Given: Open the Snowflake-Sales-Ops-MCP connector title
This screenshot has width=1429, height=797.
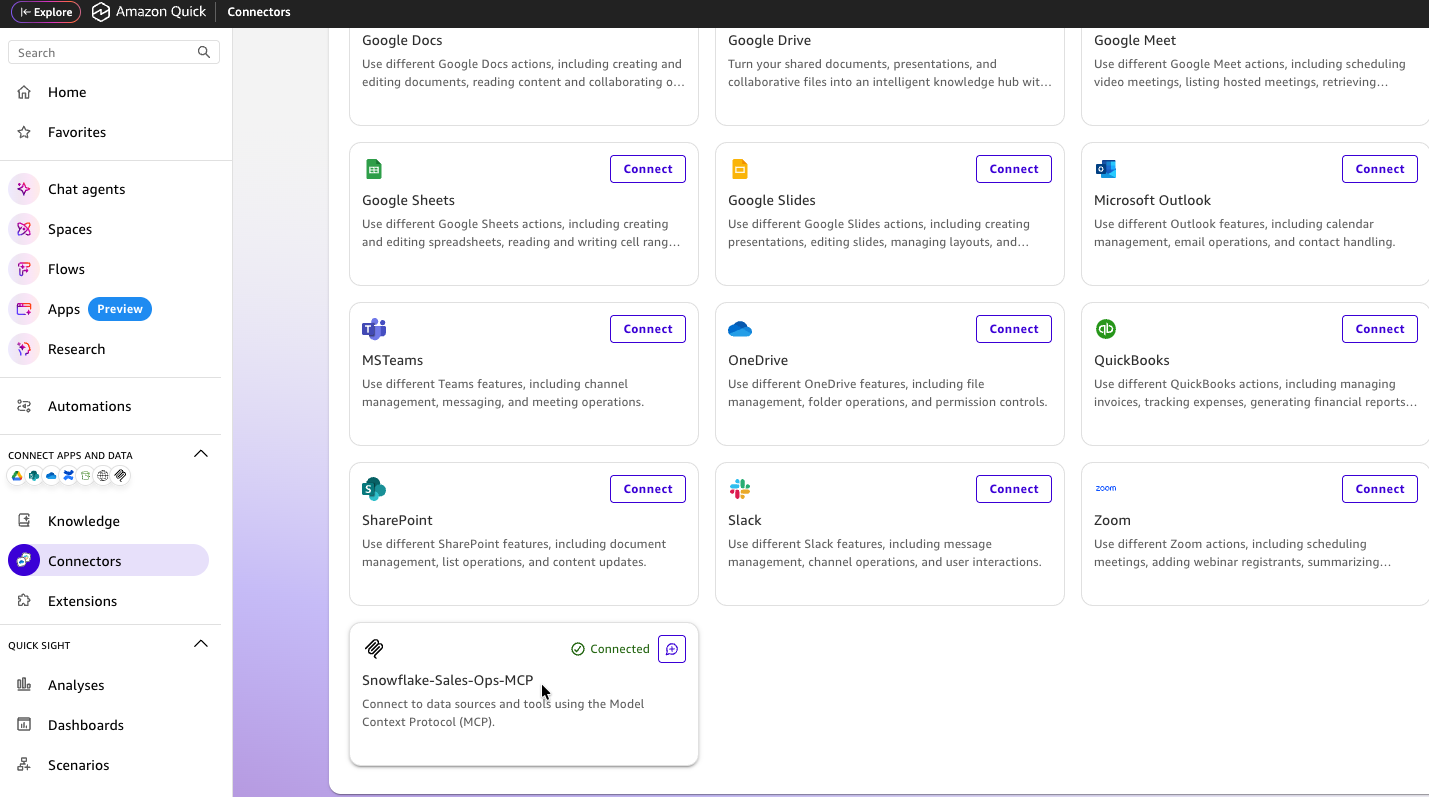Looking at the screenshot, I should click(x=447, y=680).
